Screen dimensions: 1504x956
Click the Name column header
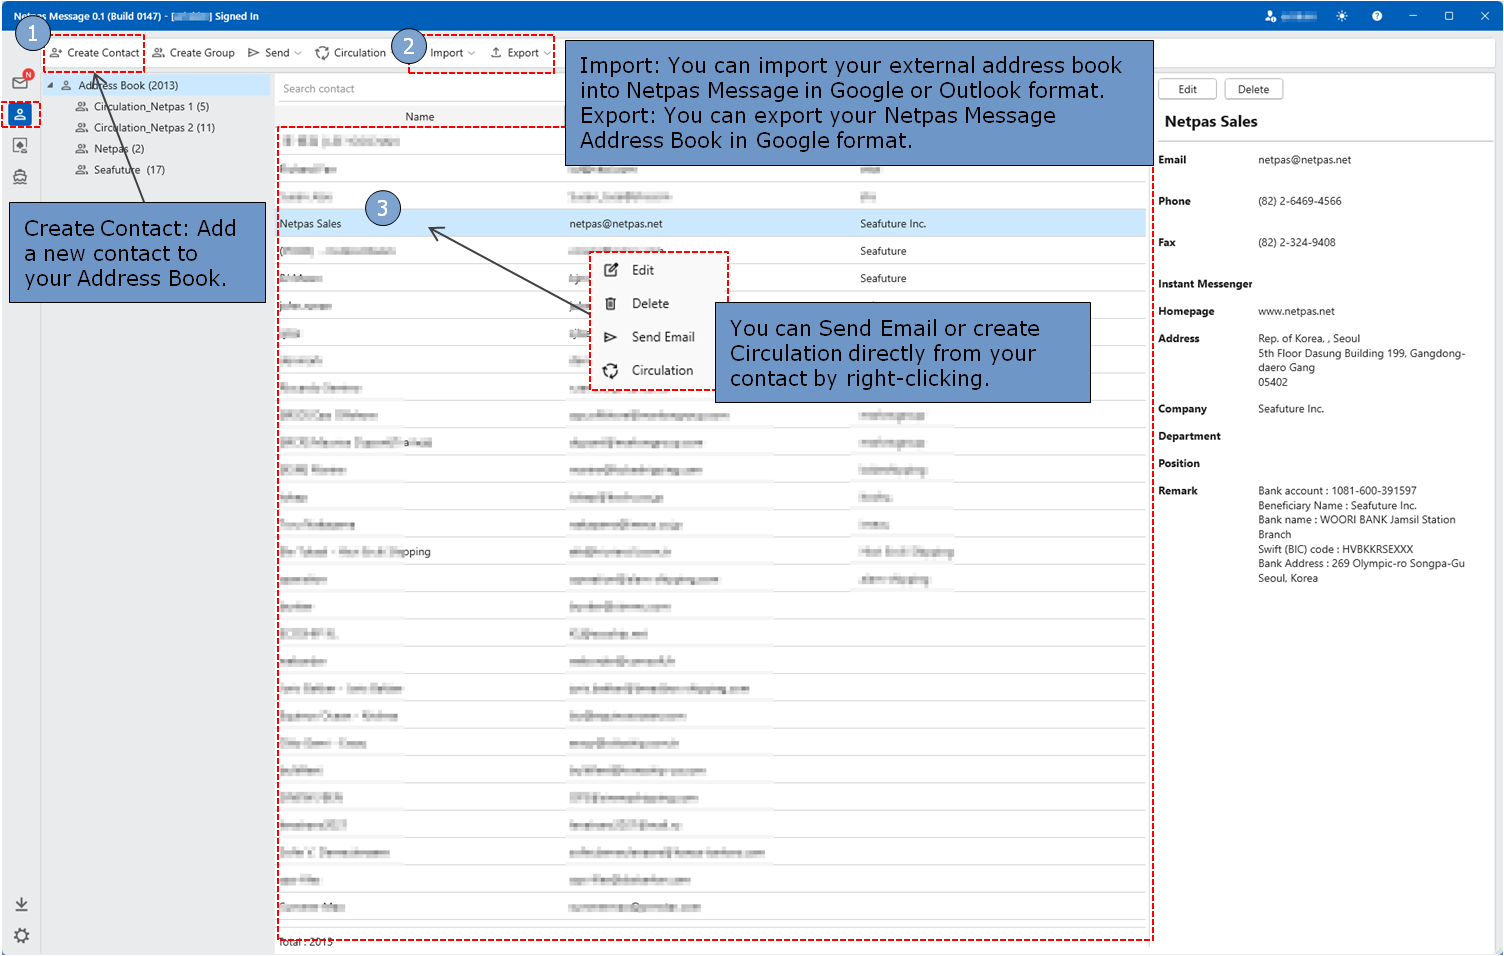(420, 117)
